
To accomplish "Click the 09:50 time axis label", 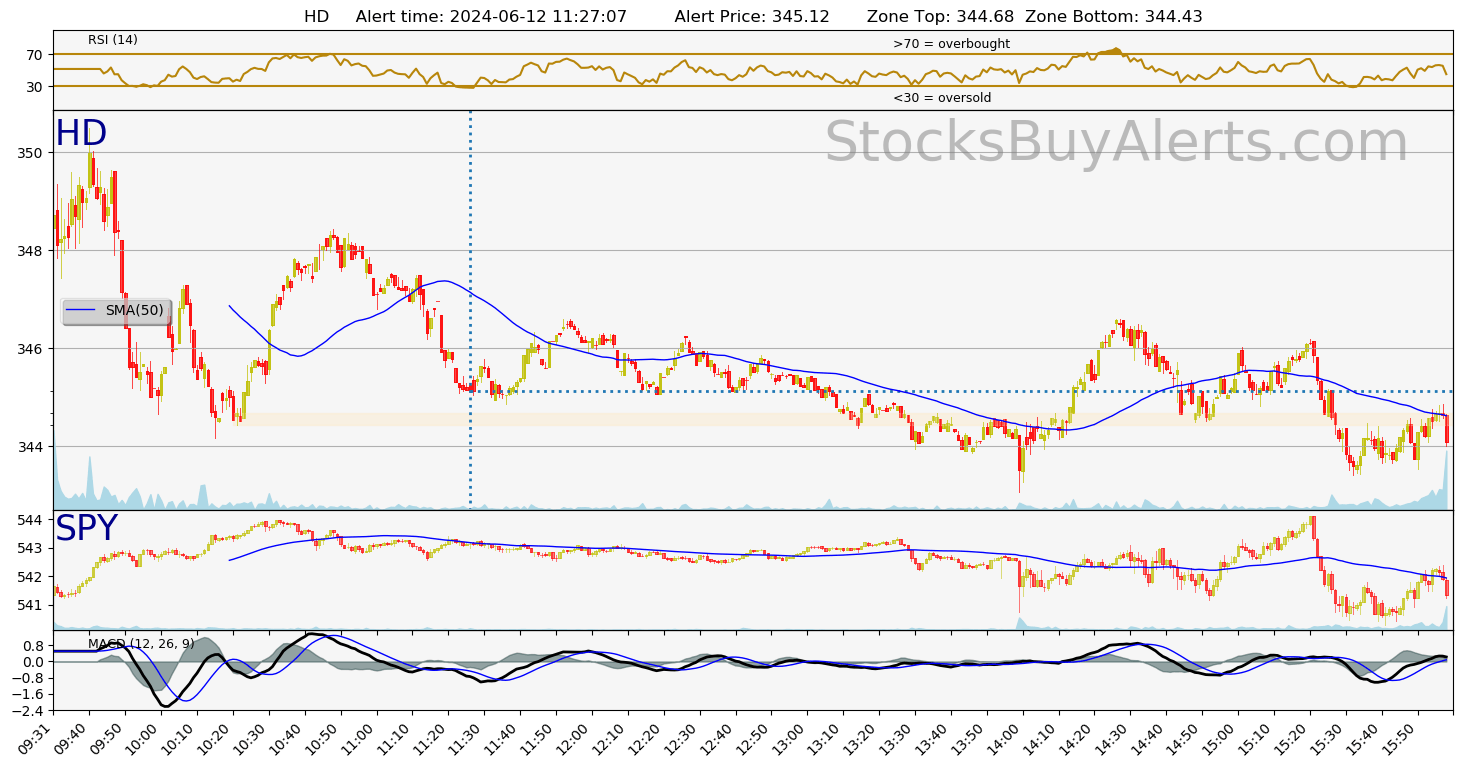I will [106, 738].
